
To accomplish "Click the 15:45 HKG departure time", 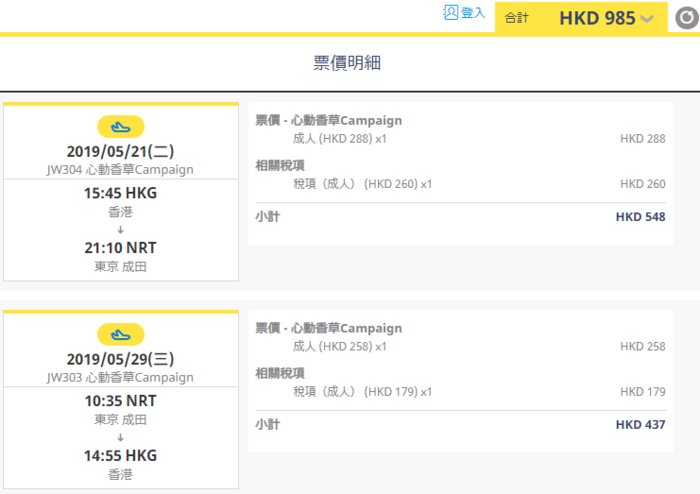I will [x=121, y=193].
